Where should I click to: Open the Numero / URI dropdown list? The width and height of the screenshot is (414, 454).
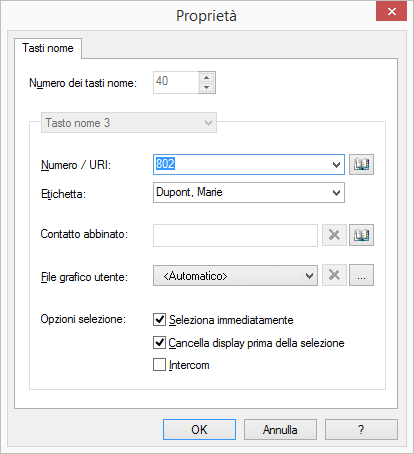pyautogui.click(x=337, y=164)
